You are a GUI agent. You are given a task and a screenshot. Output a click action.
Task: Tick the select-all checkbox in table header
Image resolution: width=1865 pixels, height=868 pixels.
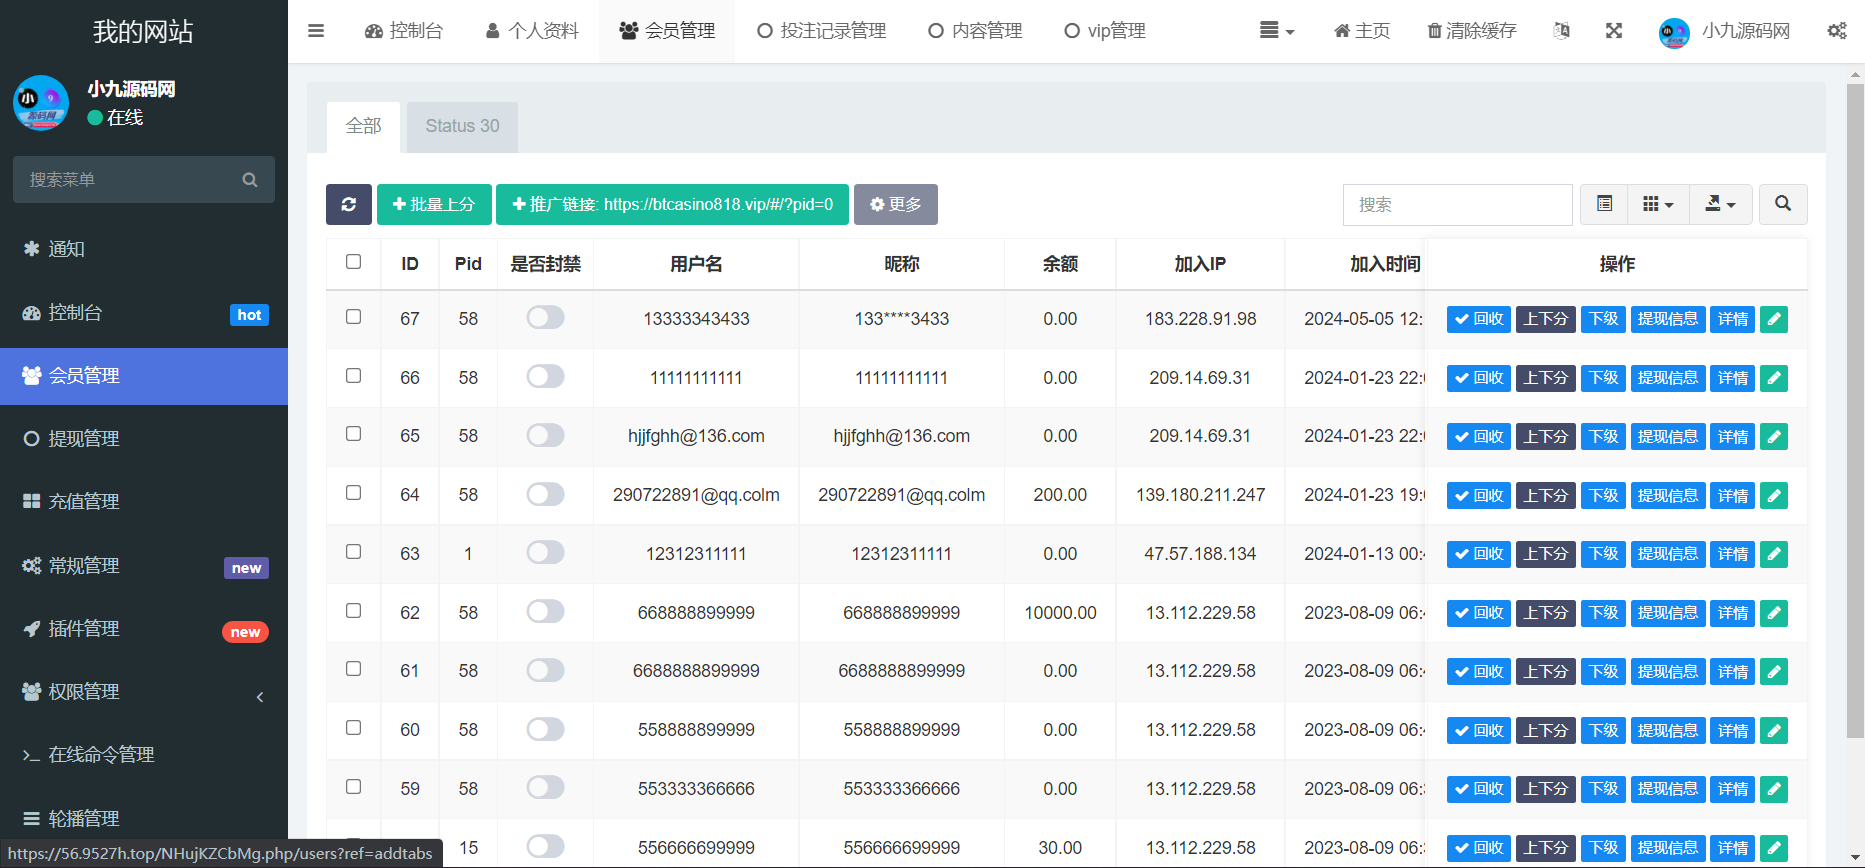coord(353,262)
